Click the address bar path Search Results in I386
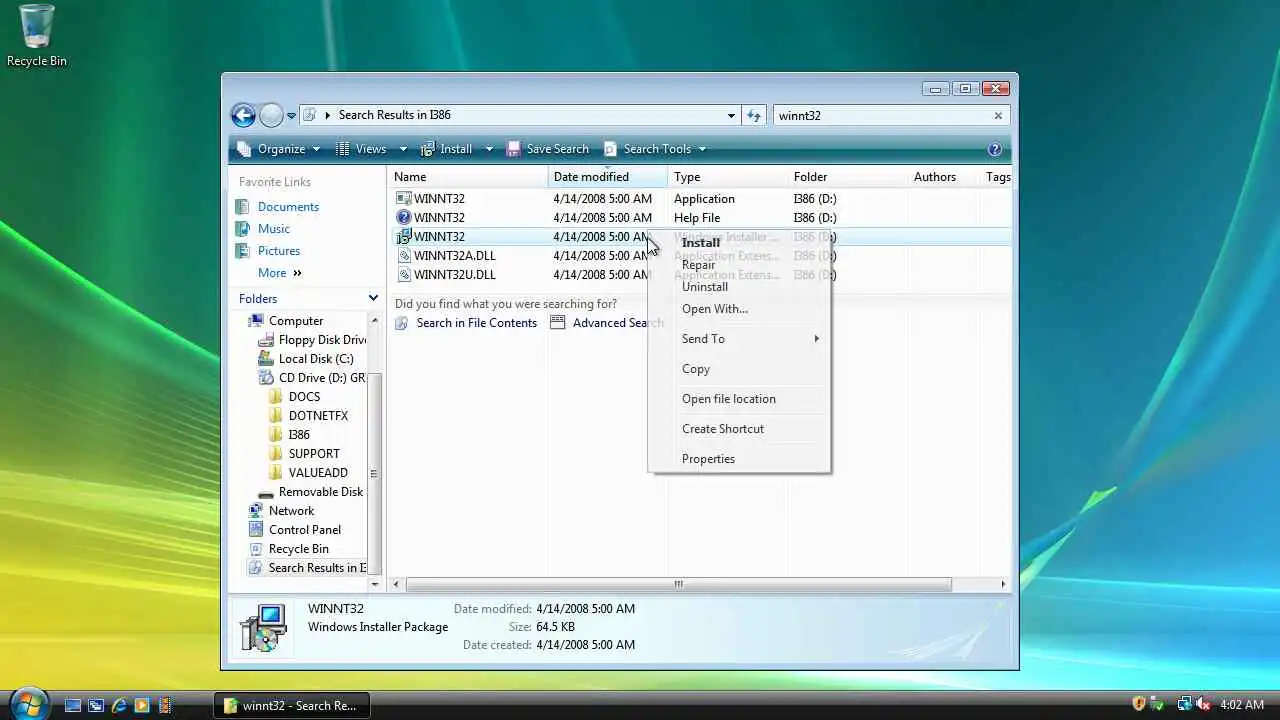 coord(394,115)
